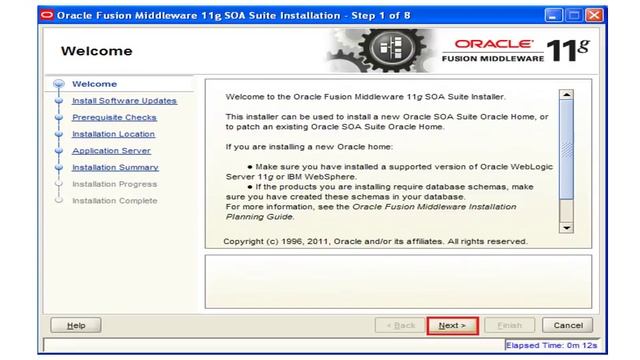Click the Install Software Updates bullet icon
This screenshot has width=640, height=360.
point(59,101)
